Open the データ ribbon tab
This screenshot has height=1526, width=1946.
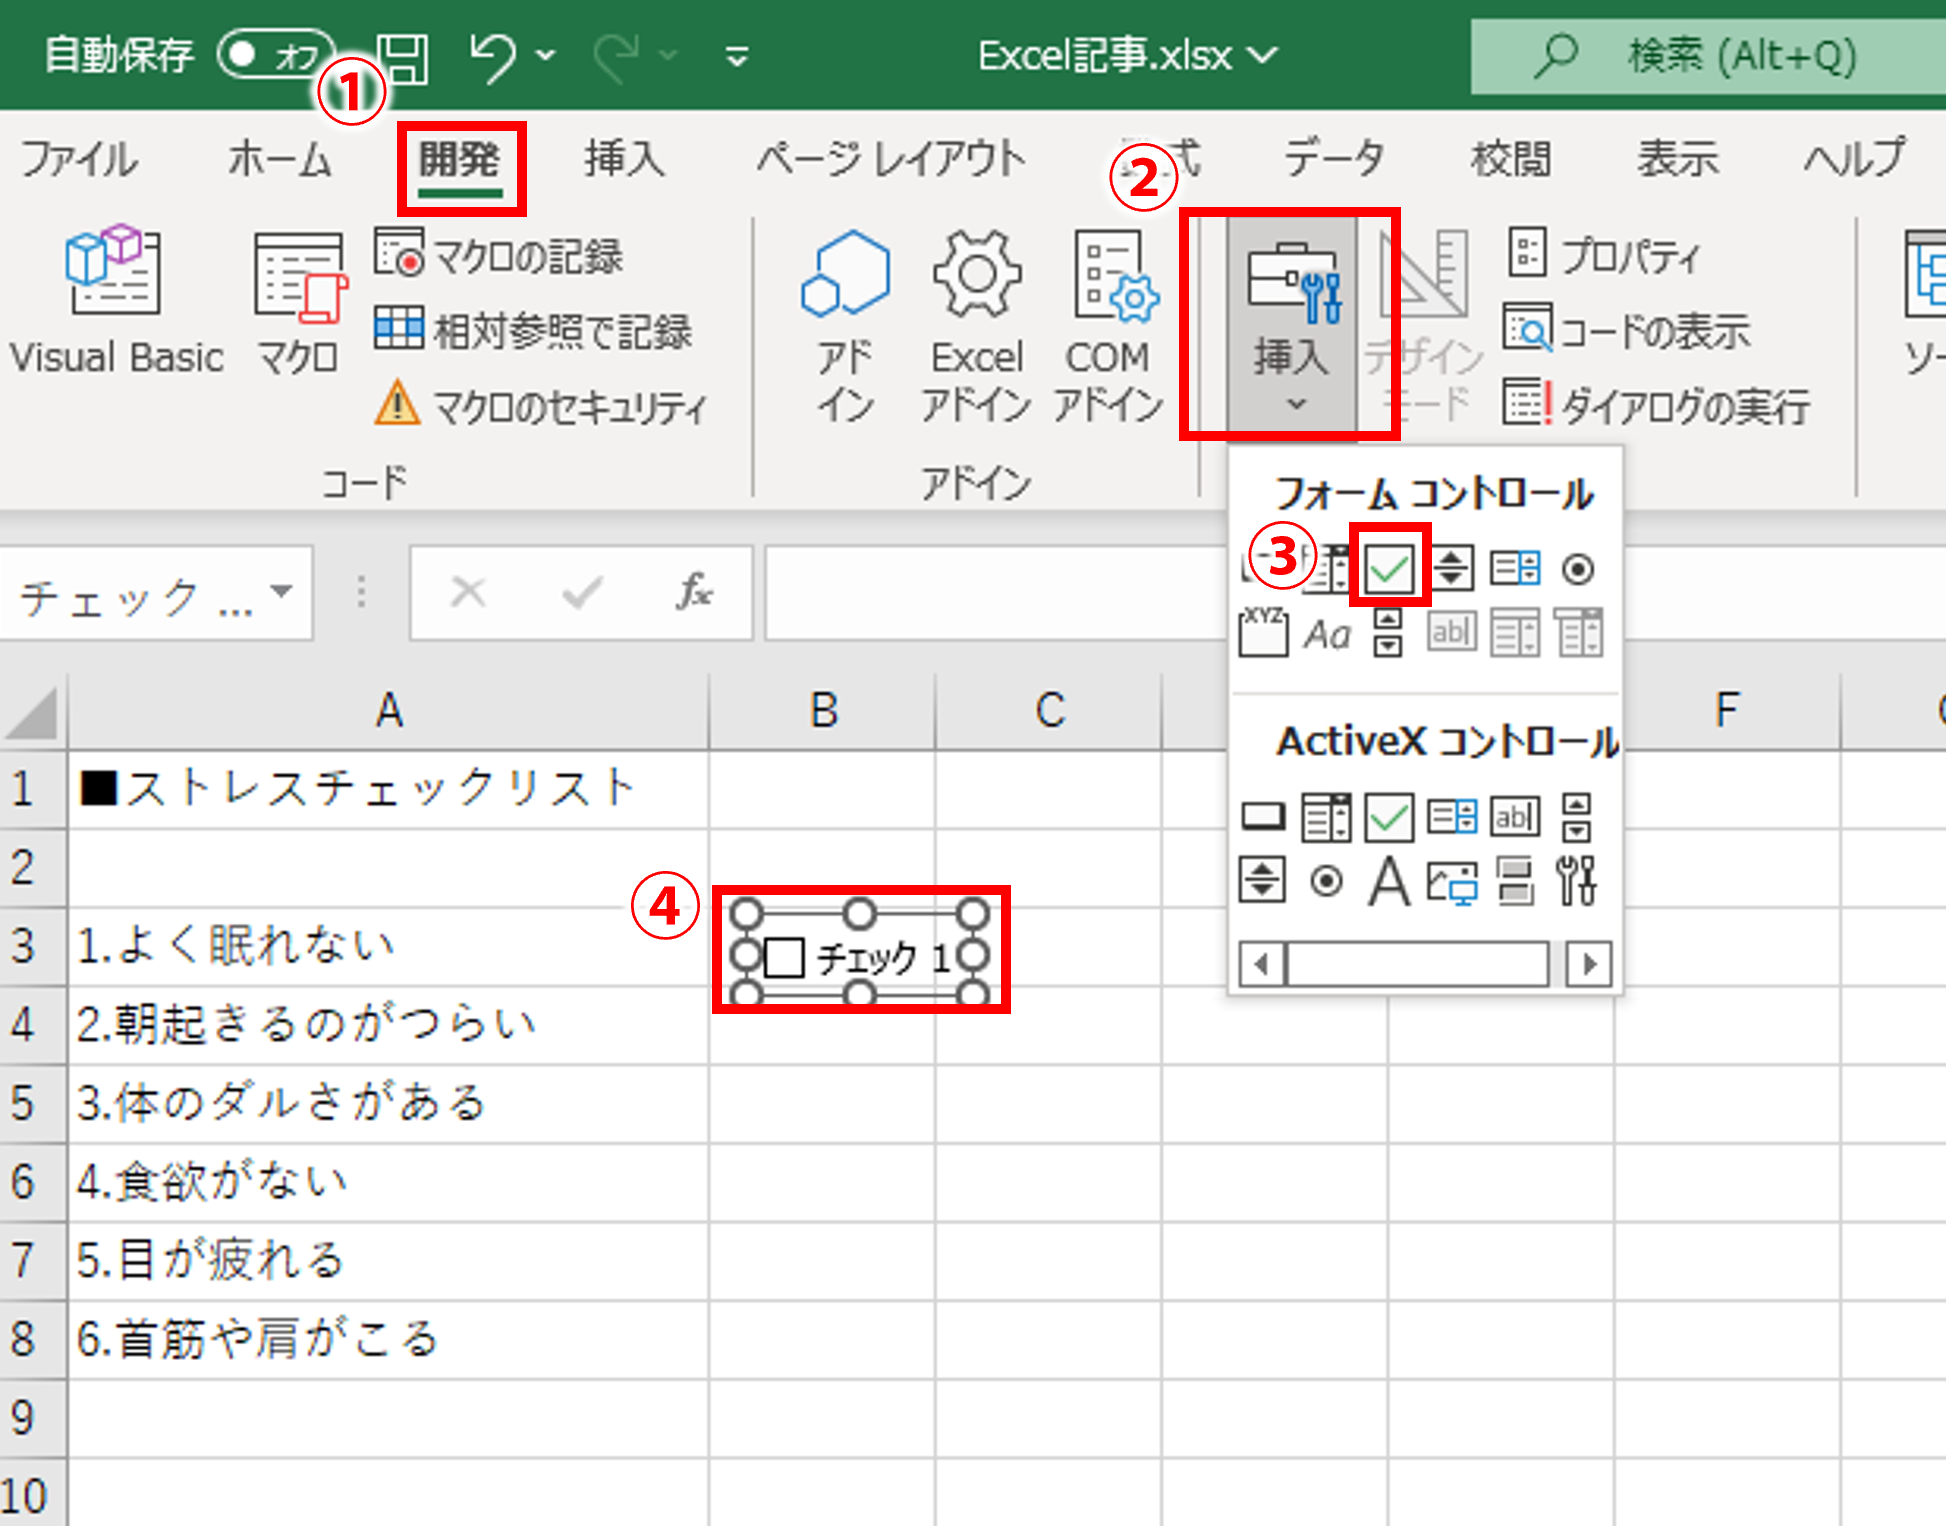pos(1333,160)
